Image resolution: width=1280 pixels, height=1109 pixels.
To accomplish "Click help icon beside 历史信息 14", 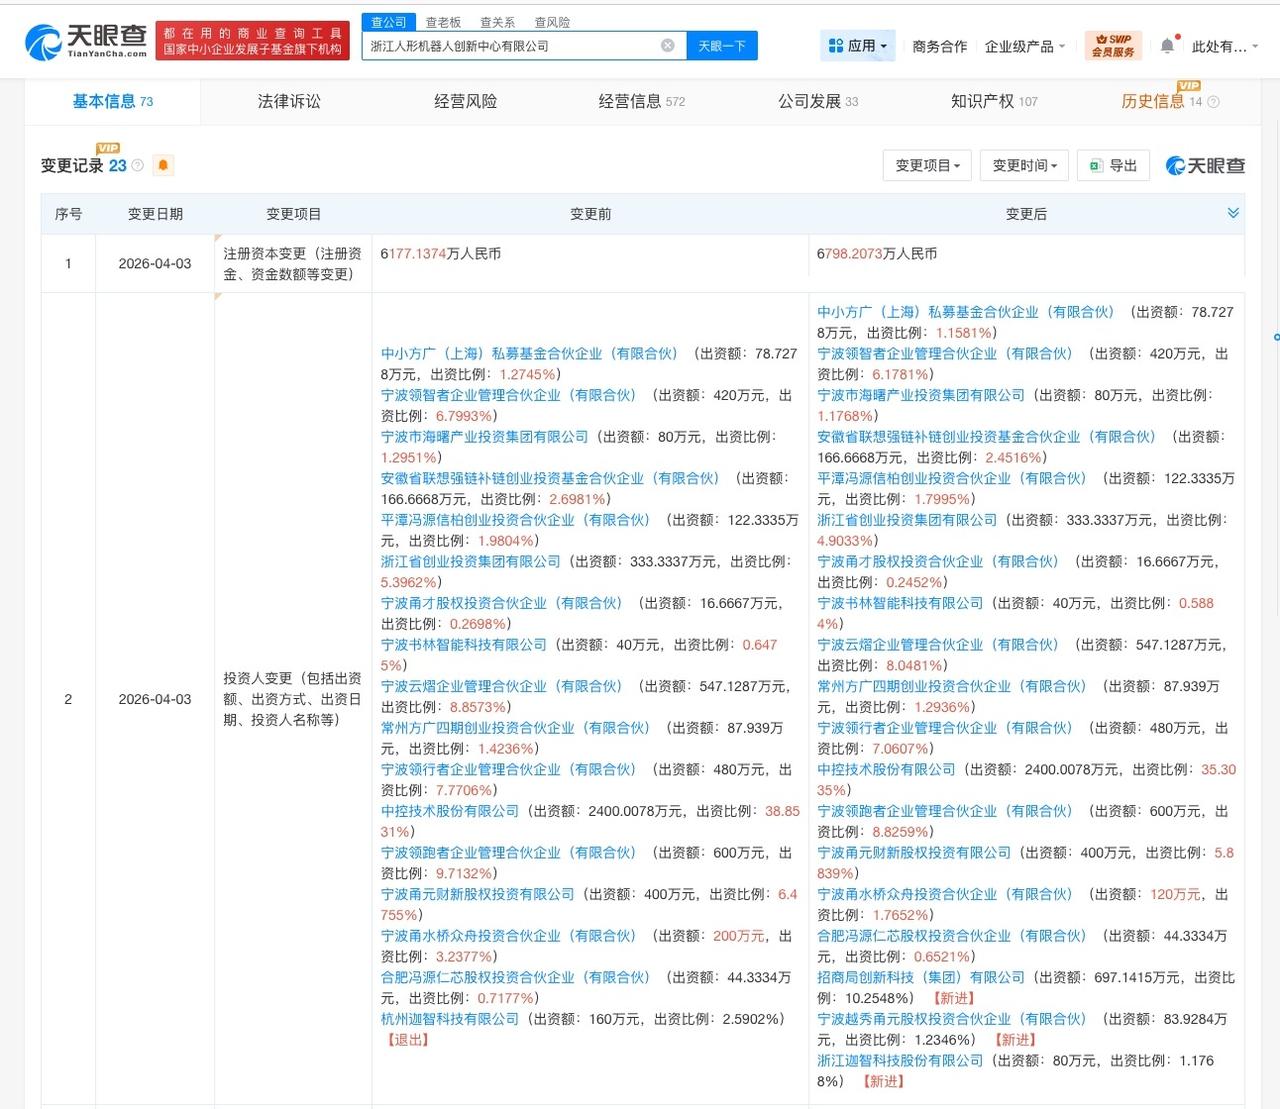I will click(x=1213, y=102).
